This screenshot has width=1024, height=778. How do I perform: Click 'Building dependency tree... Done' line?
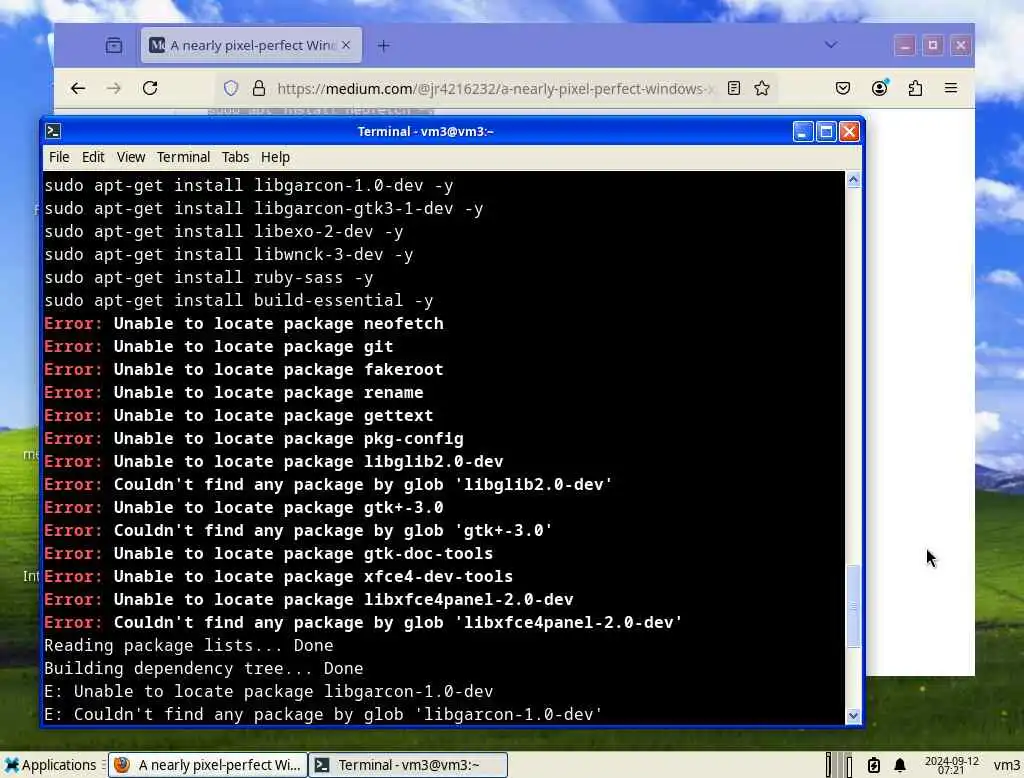coord(204,668)
